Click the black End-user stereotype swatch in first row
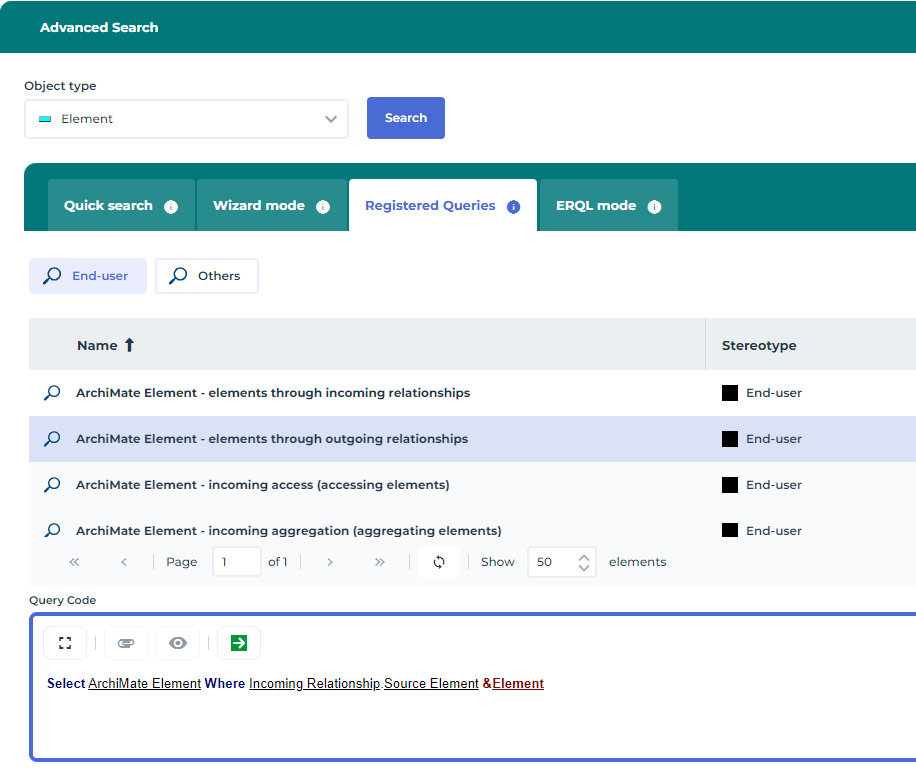 point(730,393)
